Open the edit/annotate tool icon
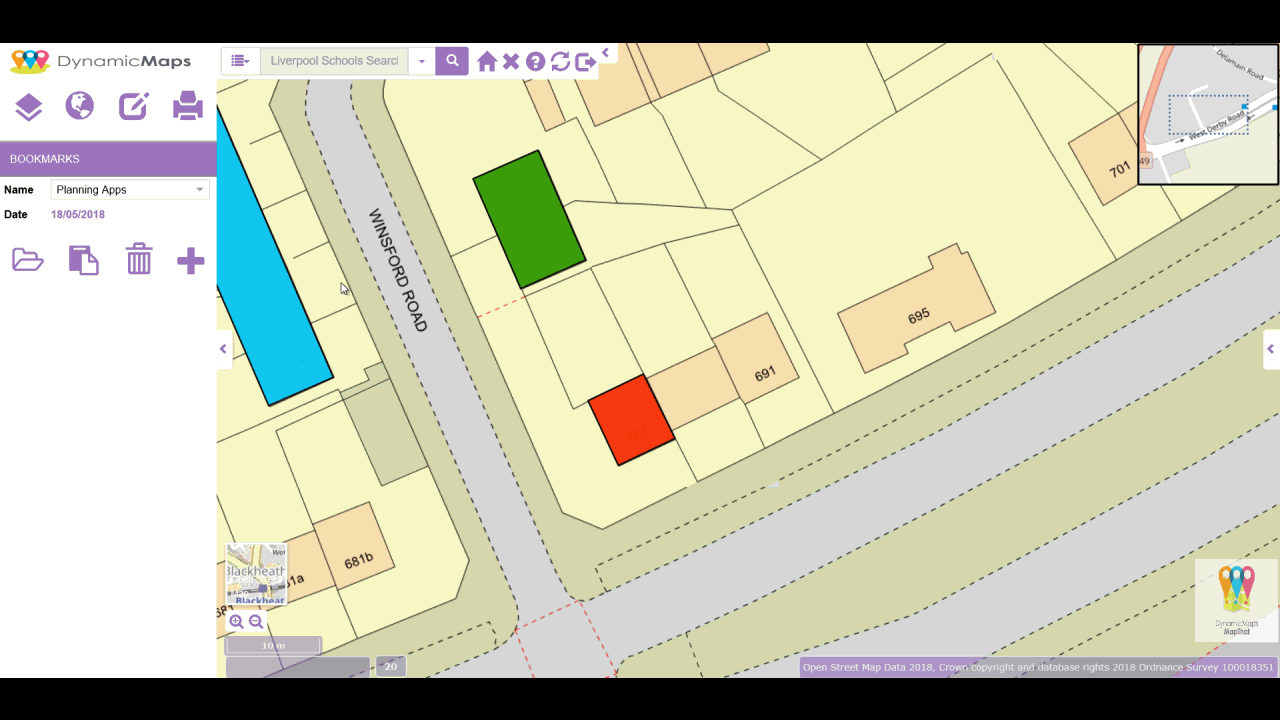This screenshot has width=1280, height=720. click(134, 105)
